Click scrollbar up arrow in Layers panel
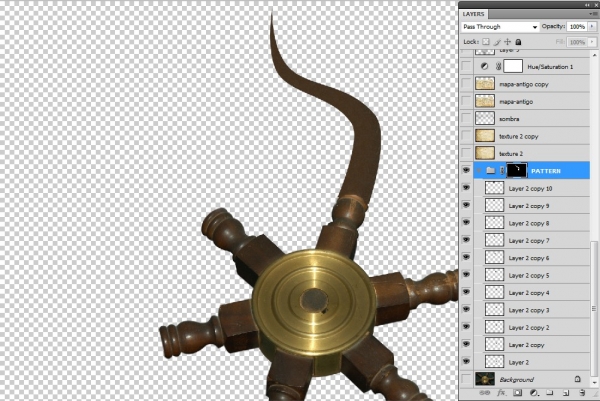 (594, 55)
